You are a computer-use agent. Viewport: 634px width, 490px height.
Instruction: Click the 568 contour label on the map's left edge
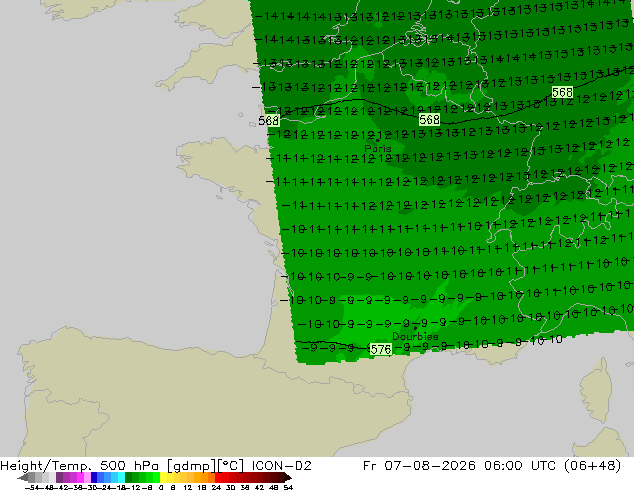pyautogui.click(x=268, y=120)
